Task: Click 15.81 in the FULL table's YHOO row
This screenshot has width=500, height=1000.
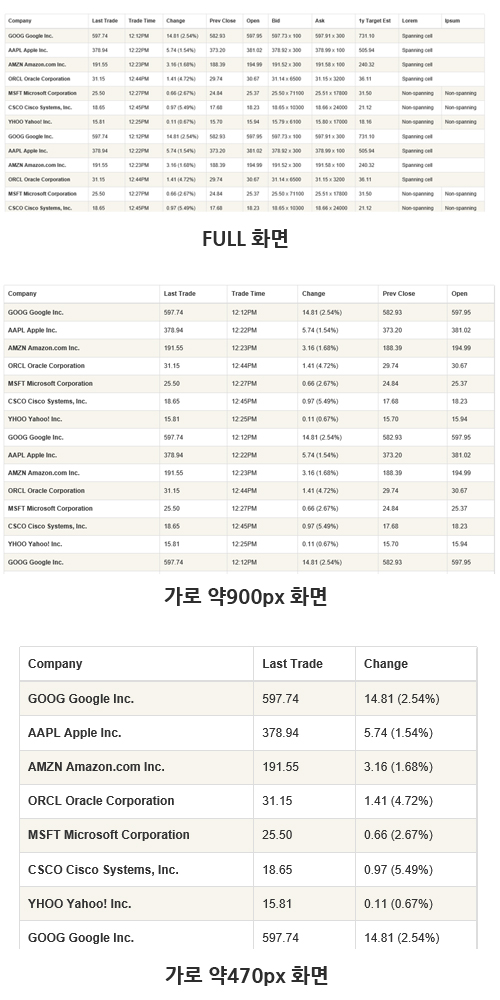Action: coord(98,122)
